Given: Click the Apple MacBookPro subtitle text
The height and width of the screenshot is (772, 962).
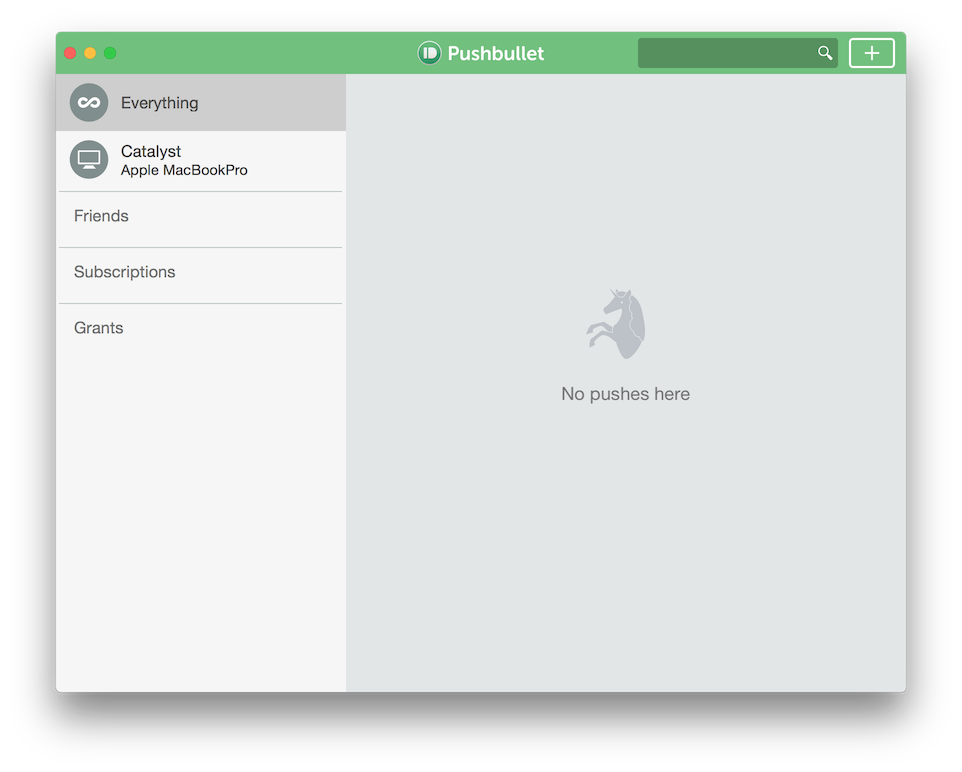Looking at the screenshot, I should 184,170.
